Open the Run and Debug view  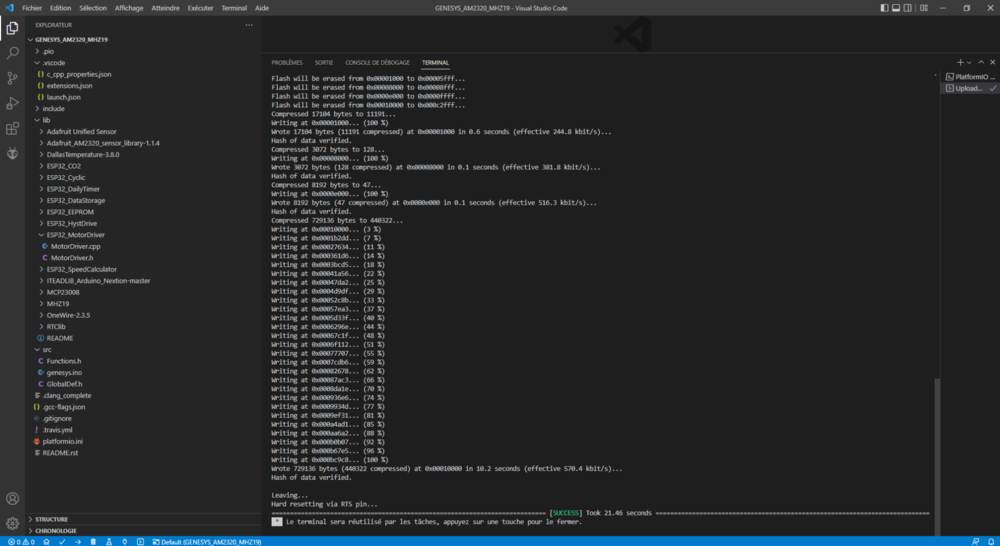click(x=12, y=103)
